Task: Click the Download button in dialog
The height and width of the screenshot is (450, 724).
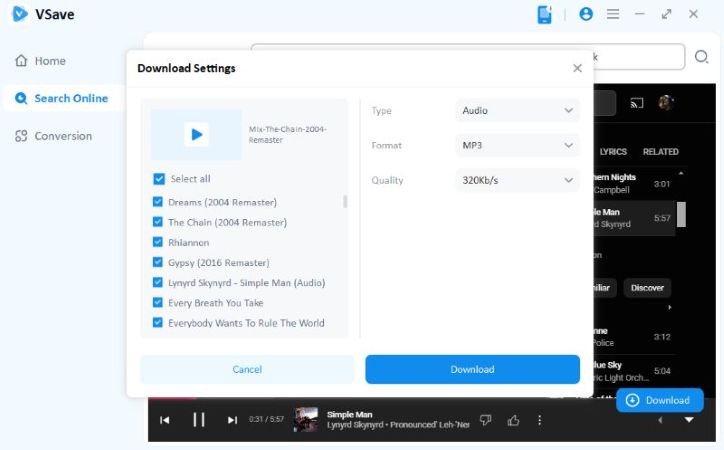Action: [x=472, y=369]
